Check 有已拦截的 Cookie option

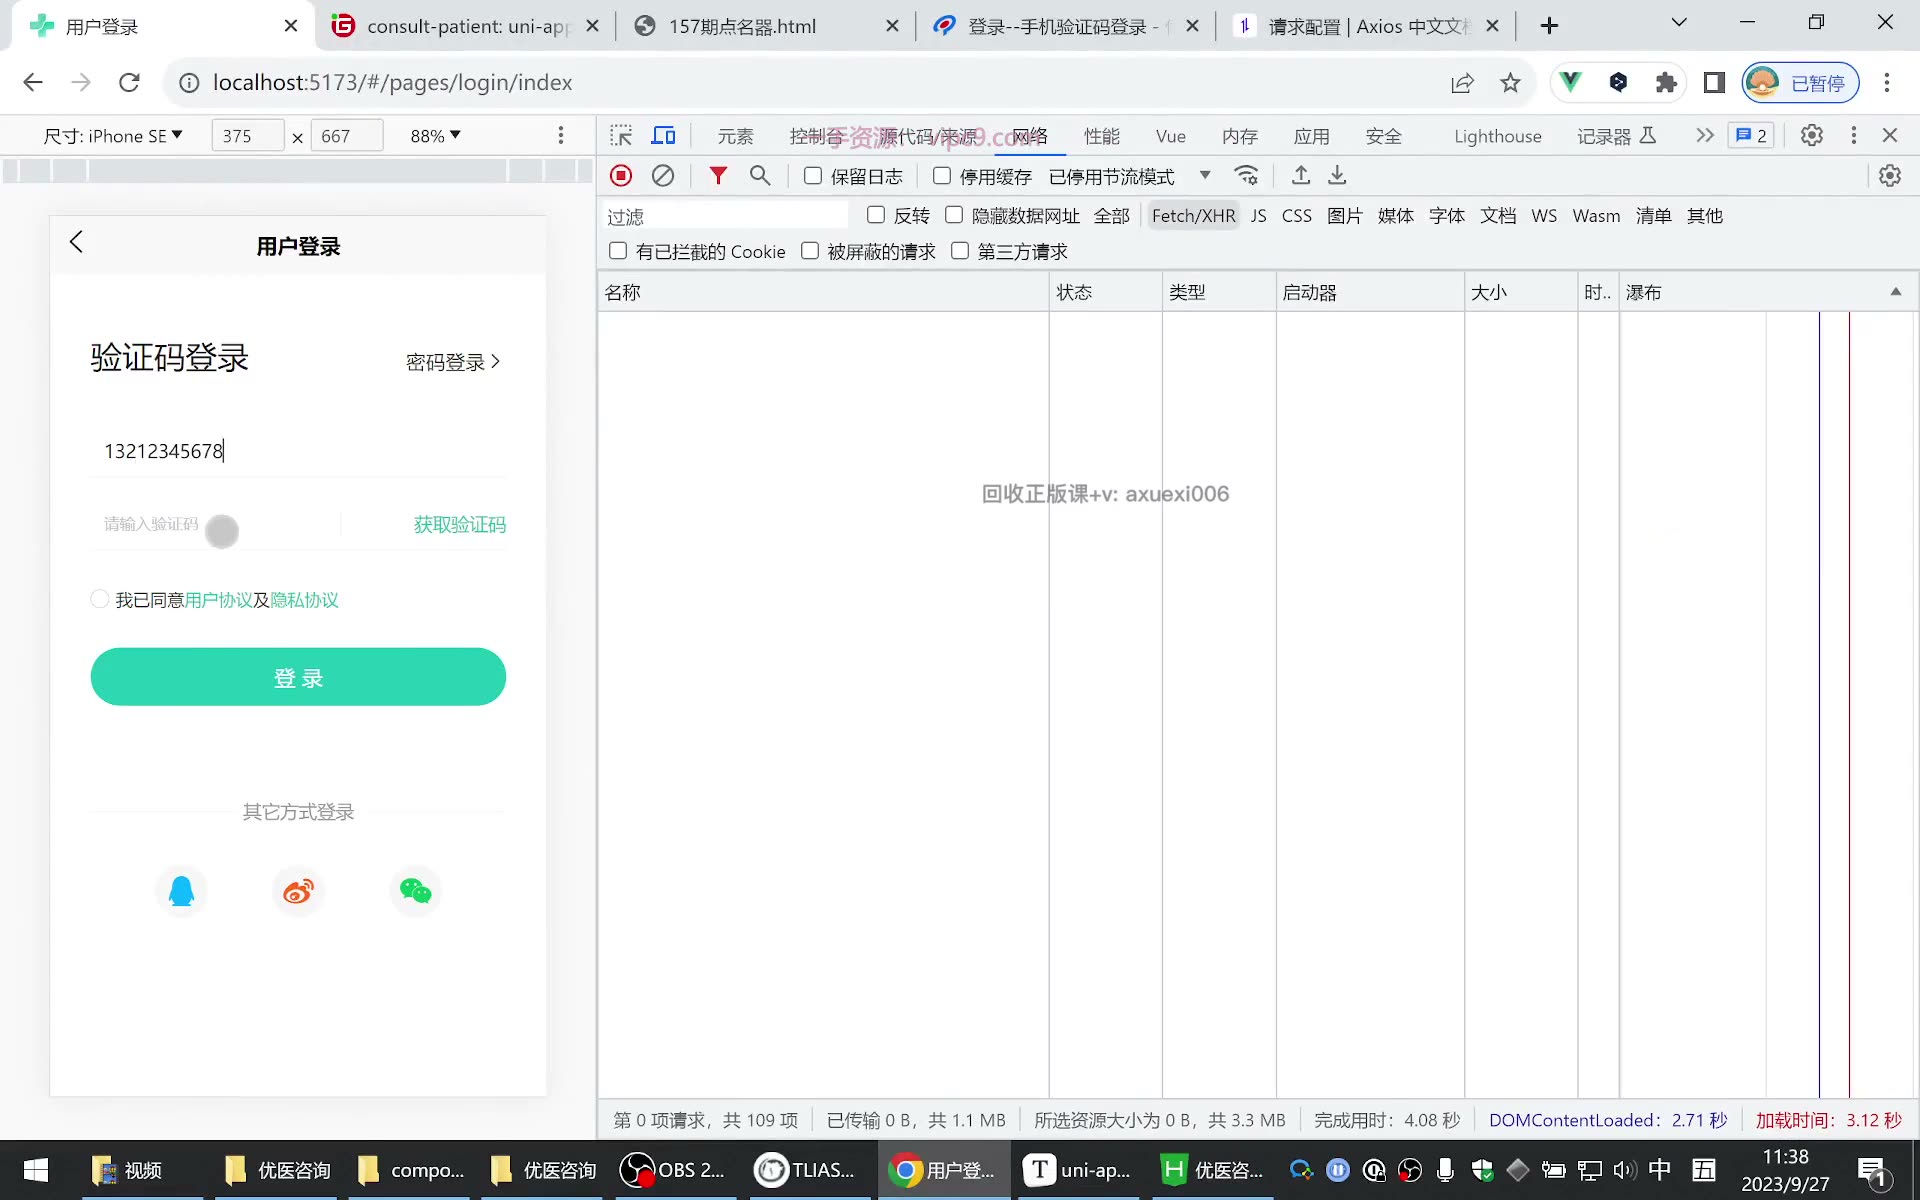618,251
